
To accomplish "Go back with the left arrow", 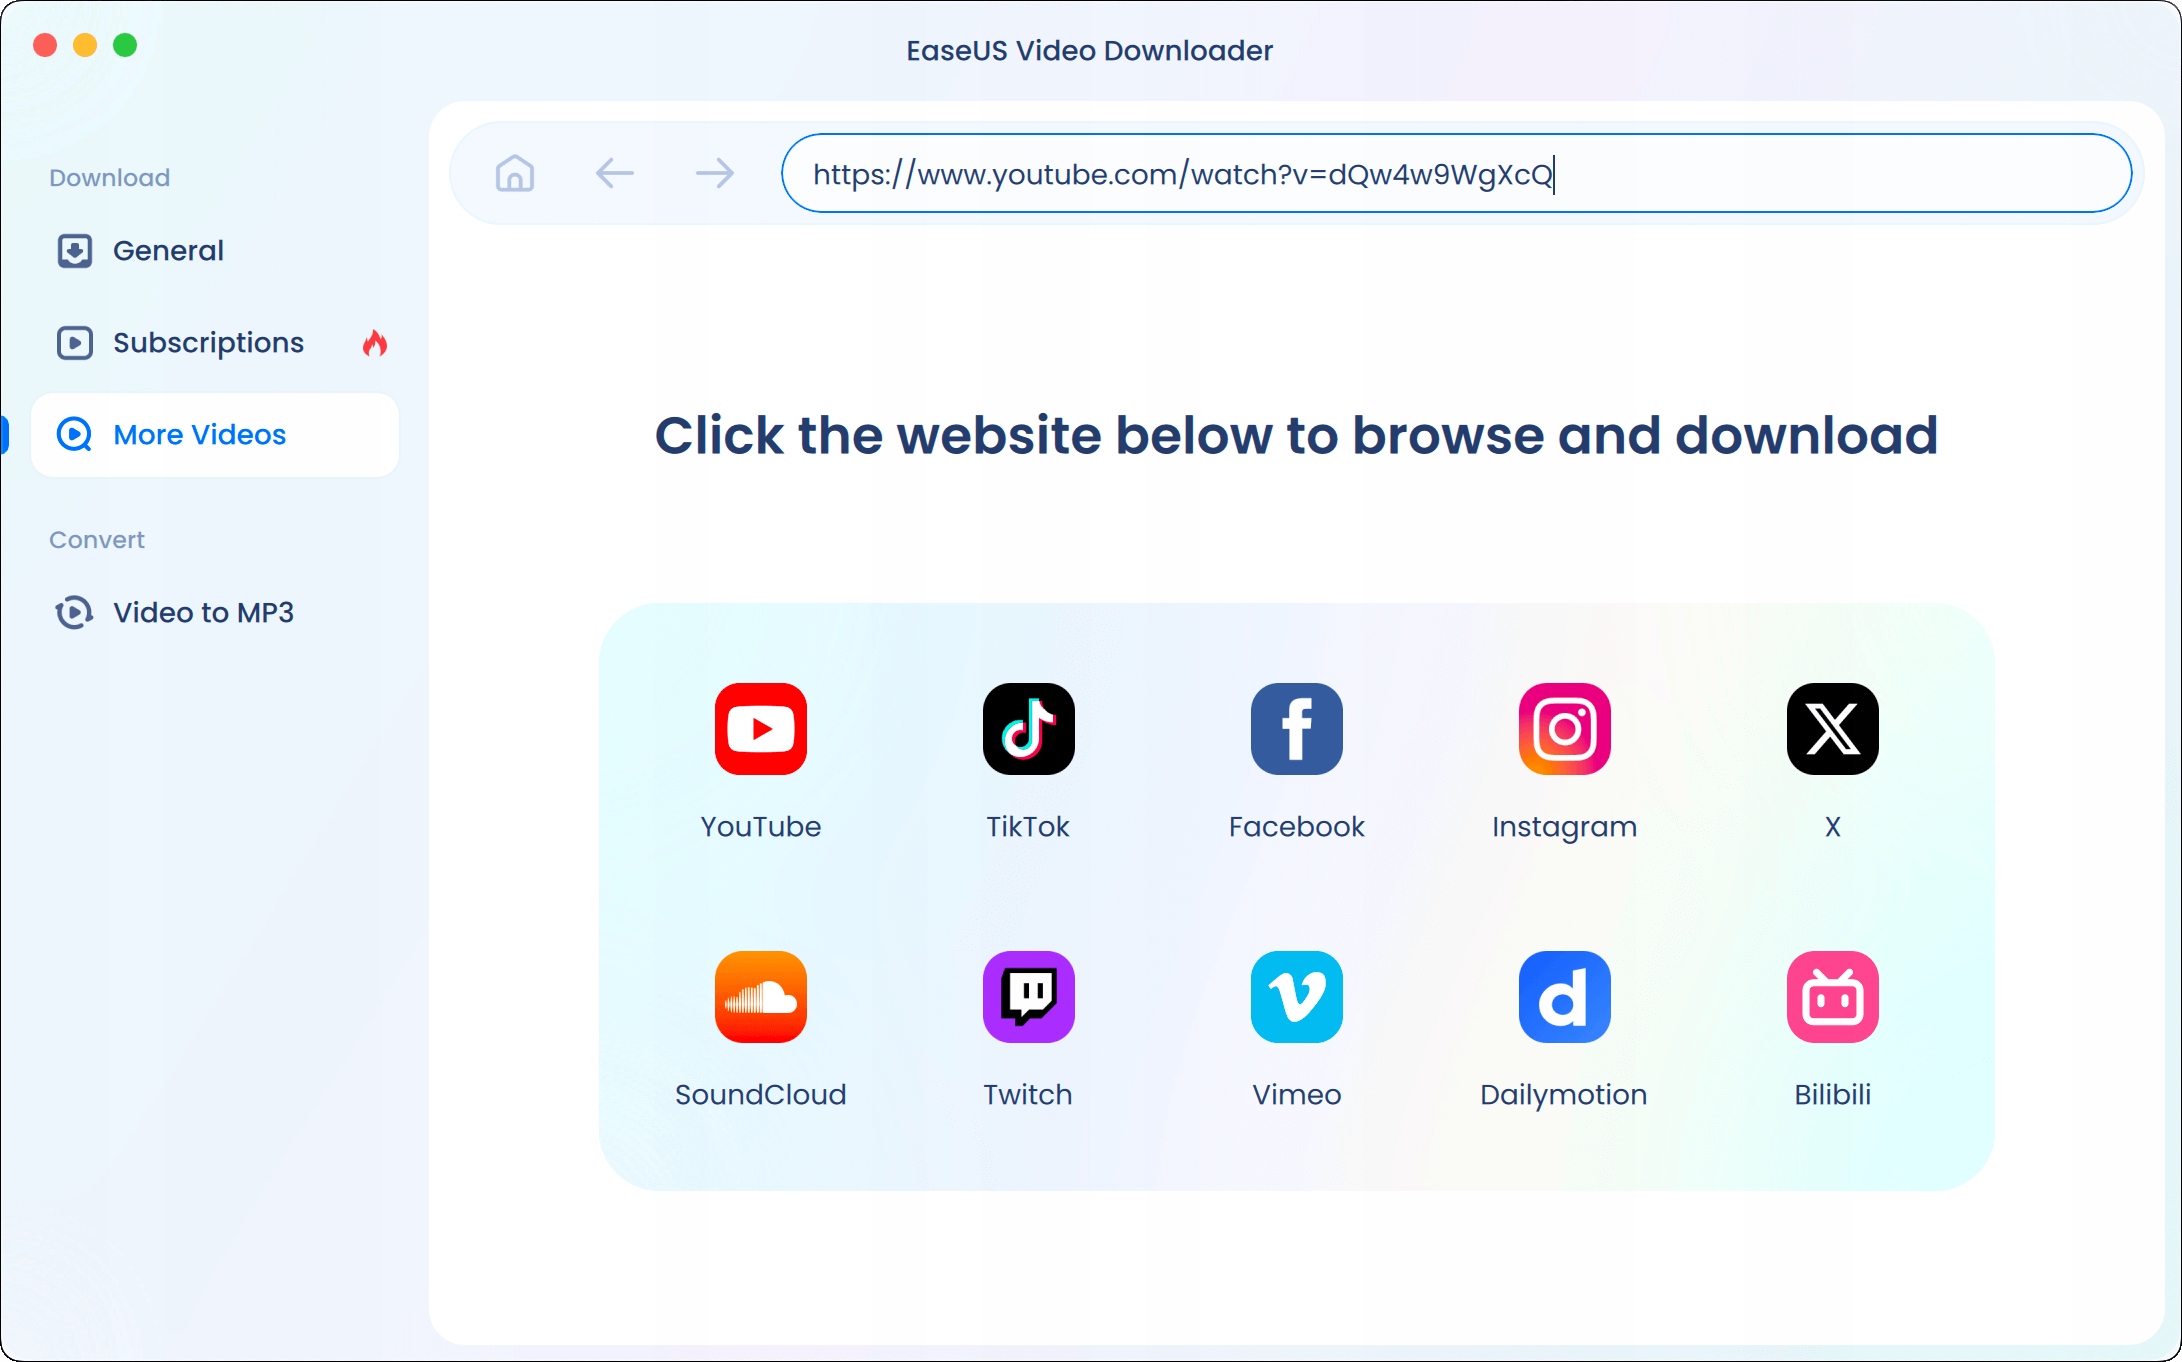I will pyautogui.click(x=614, y=173).
